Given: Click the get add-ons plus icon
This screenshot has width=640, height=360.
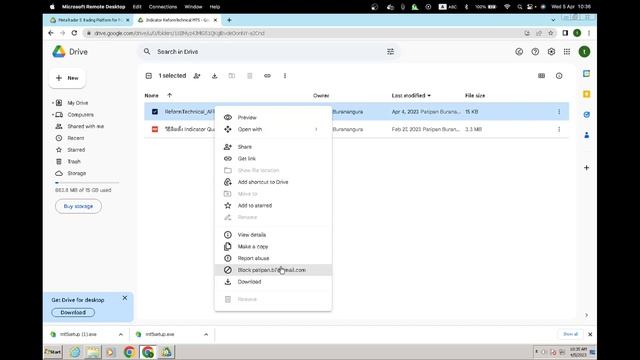Looking at the screenshot, I should [x=587, y=168].
